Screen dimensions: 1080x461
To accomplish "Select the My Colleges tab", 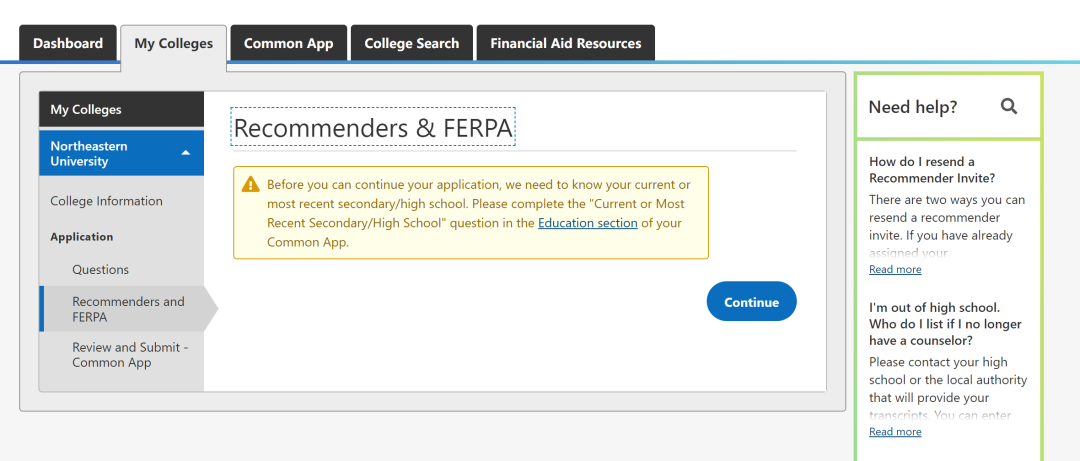I will point(174,44).
